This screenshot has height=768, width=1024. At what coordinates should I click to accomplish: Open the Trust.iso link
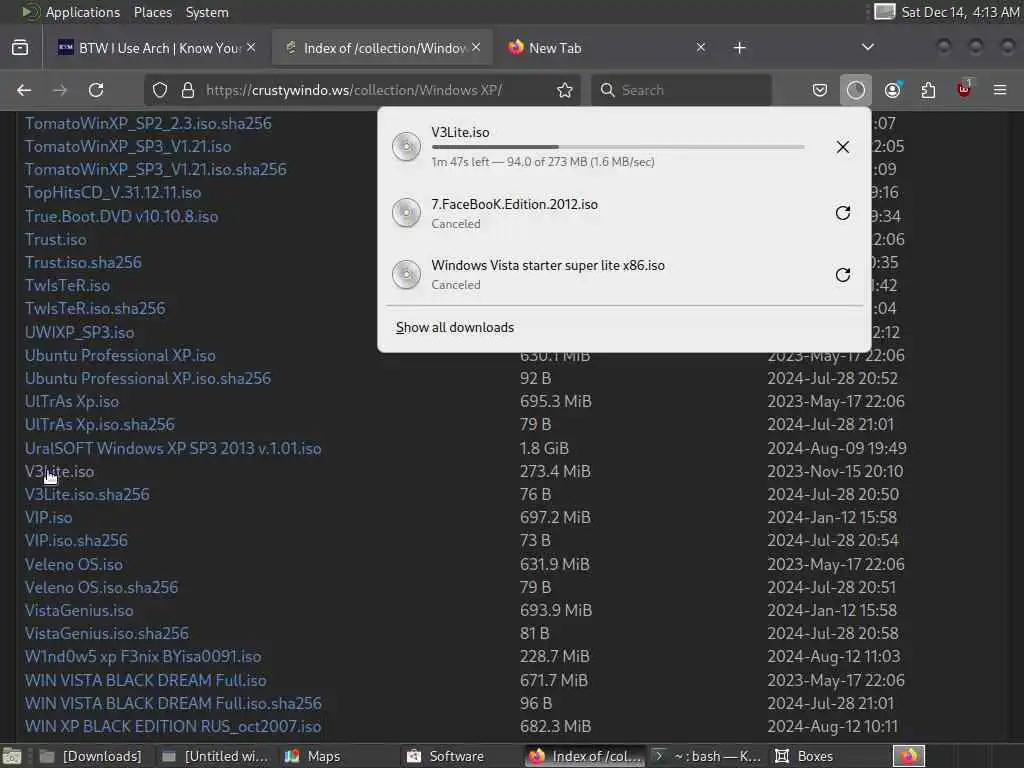[x=56, y=240]
